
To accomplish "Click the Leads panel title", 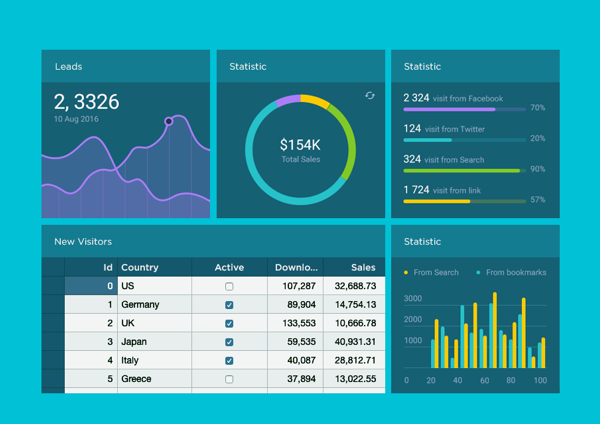I will [x=68, y=67].
